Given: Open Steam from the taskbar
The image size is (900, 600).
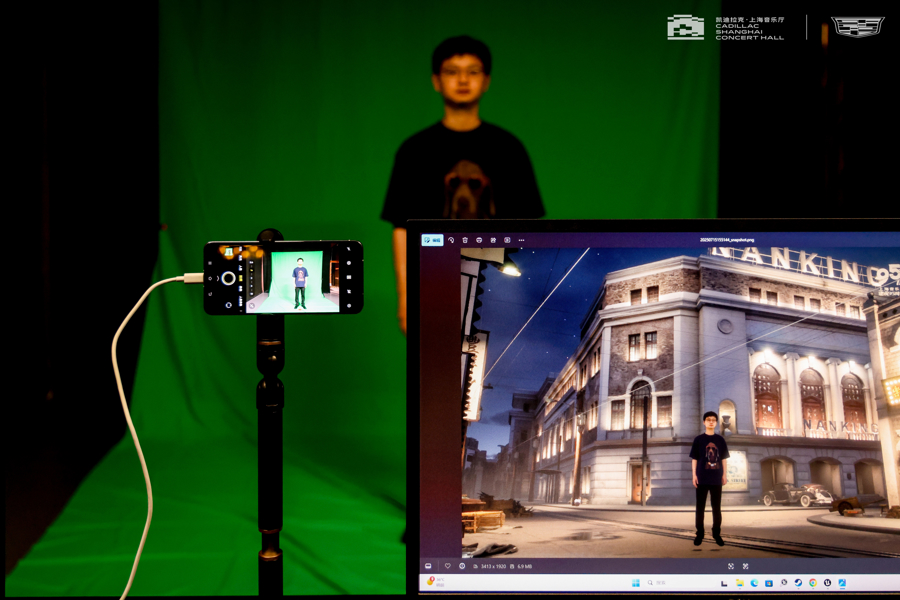Looking at the screenshot, I should pos(798,583).
